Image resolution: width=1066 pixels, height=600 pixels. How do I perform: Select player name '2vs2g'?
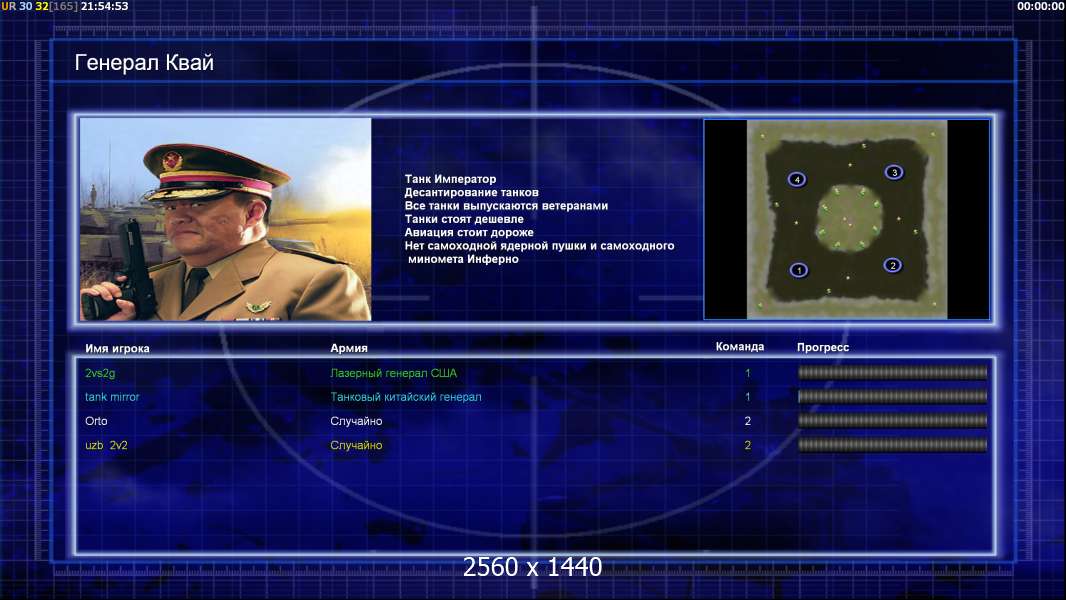pos(100,373)
